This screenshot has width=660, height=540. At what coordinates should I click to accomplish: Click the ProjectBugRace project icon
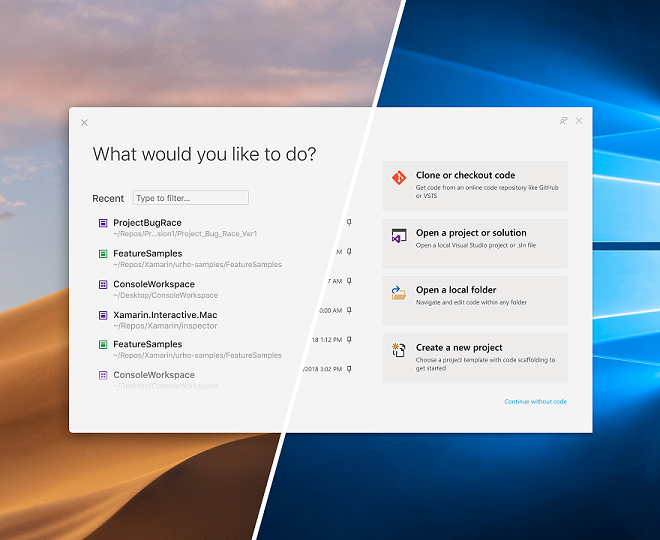103,223
